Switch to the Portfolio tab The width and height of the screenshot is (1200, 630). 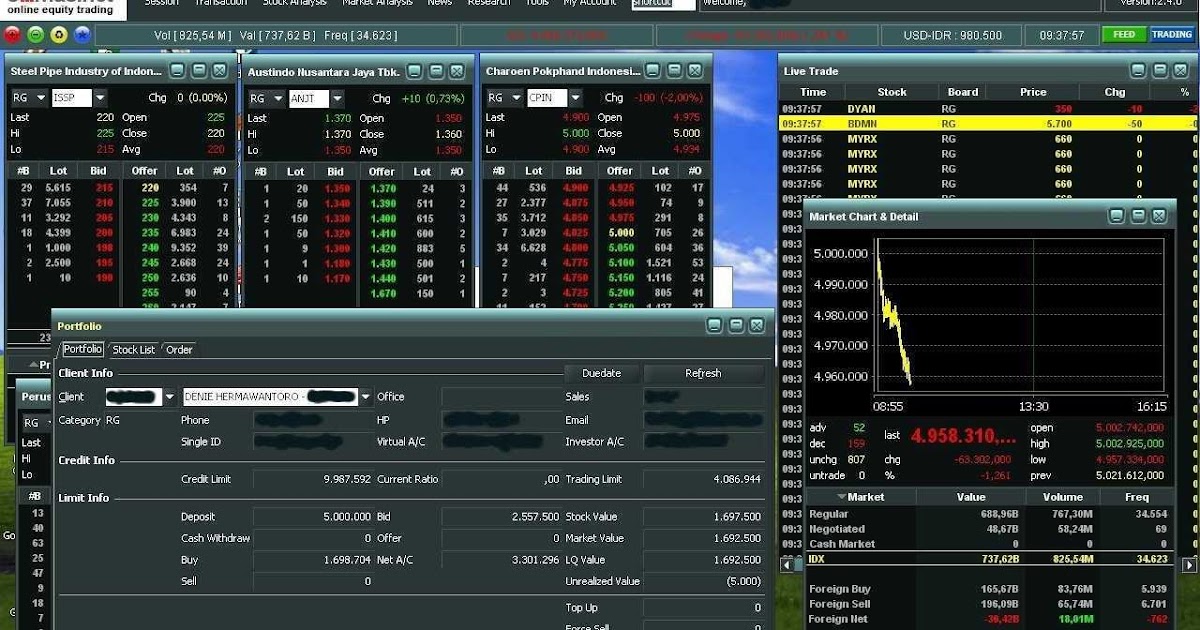83,350
